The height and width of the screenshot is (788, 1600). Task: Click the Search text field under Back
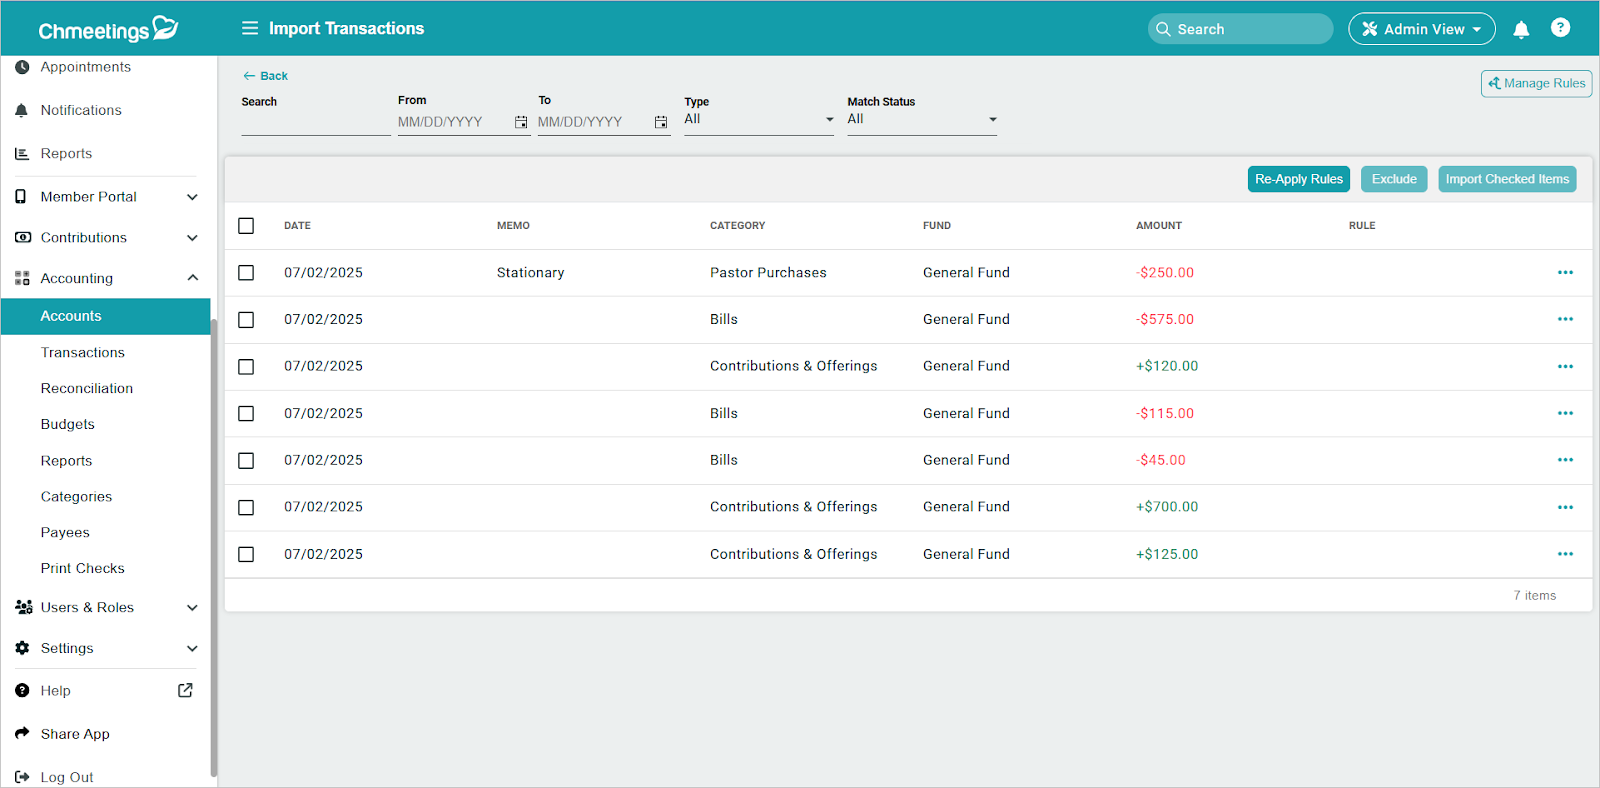315,123
